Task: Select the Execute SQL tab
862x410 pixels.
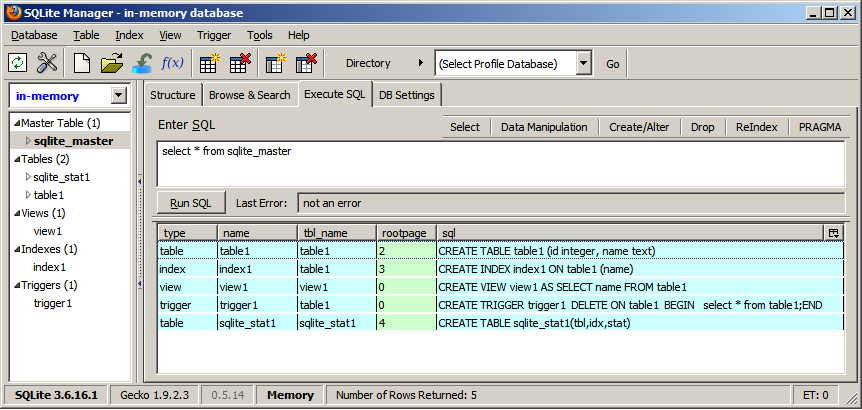Action: coord(335,94)
